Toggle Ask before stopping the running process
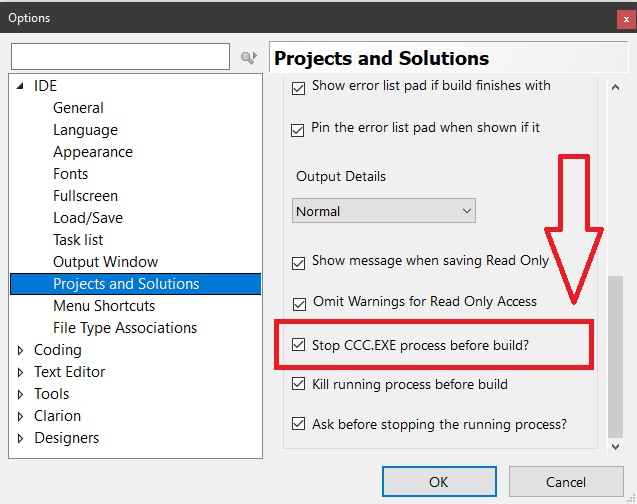This screenshot has width=637, height=504. 298,424
